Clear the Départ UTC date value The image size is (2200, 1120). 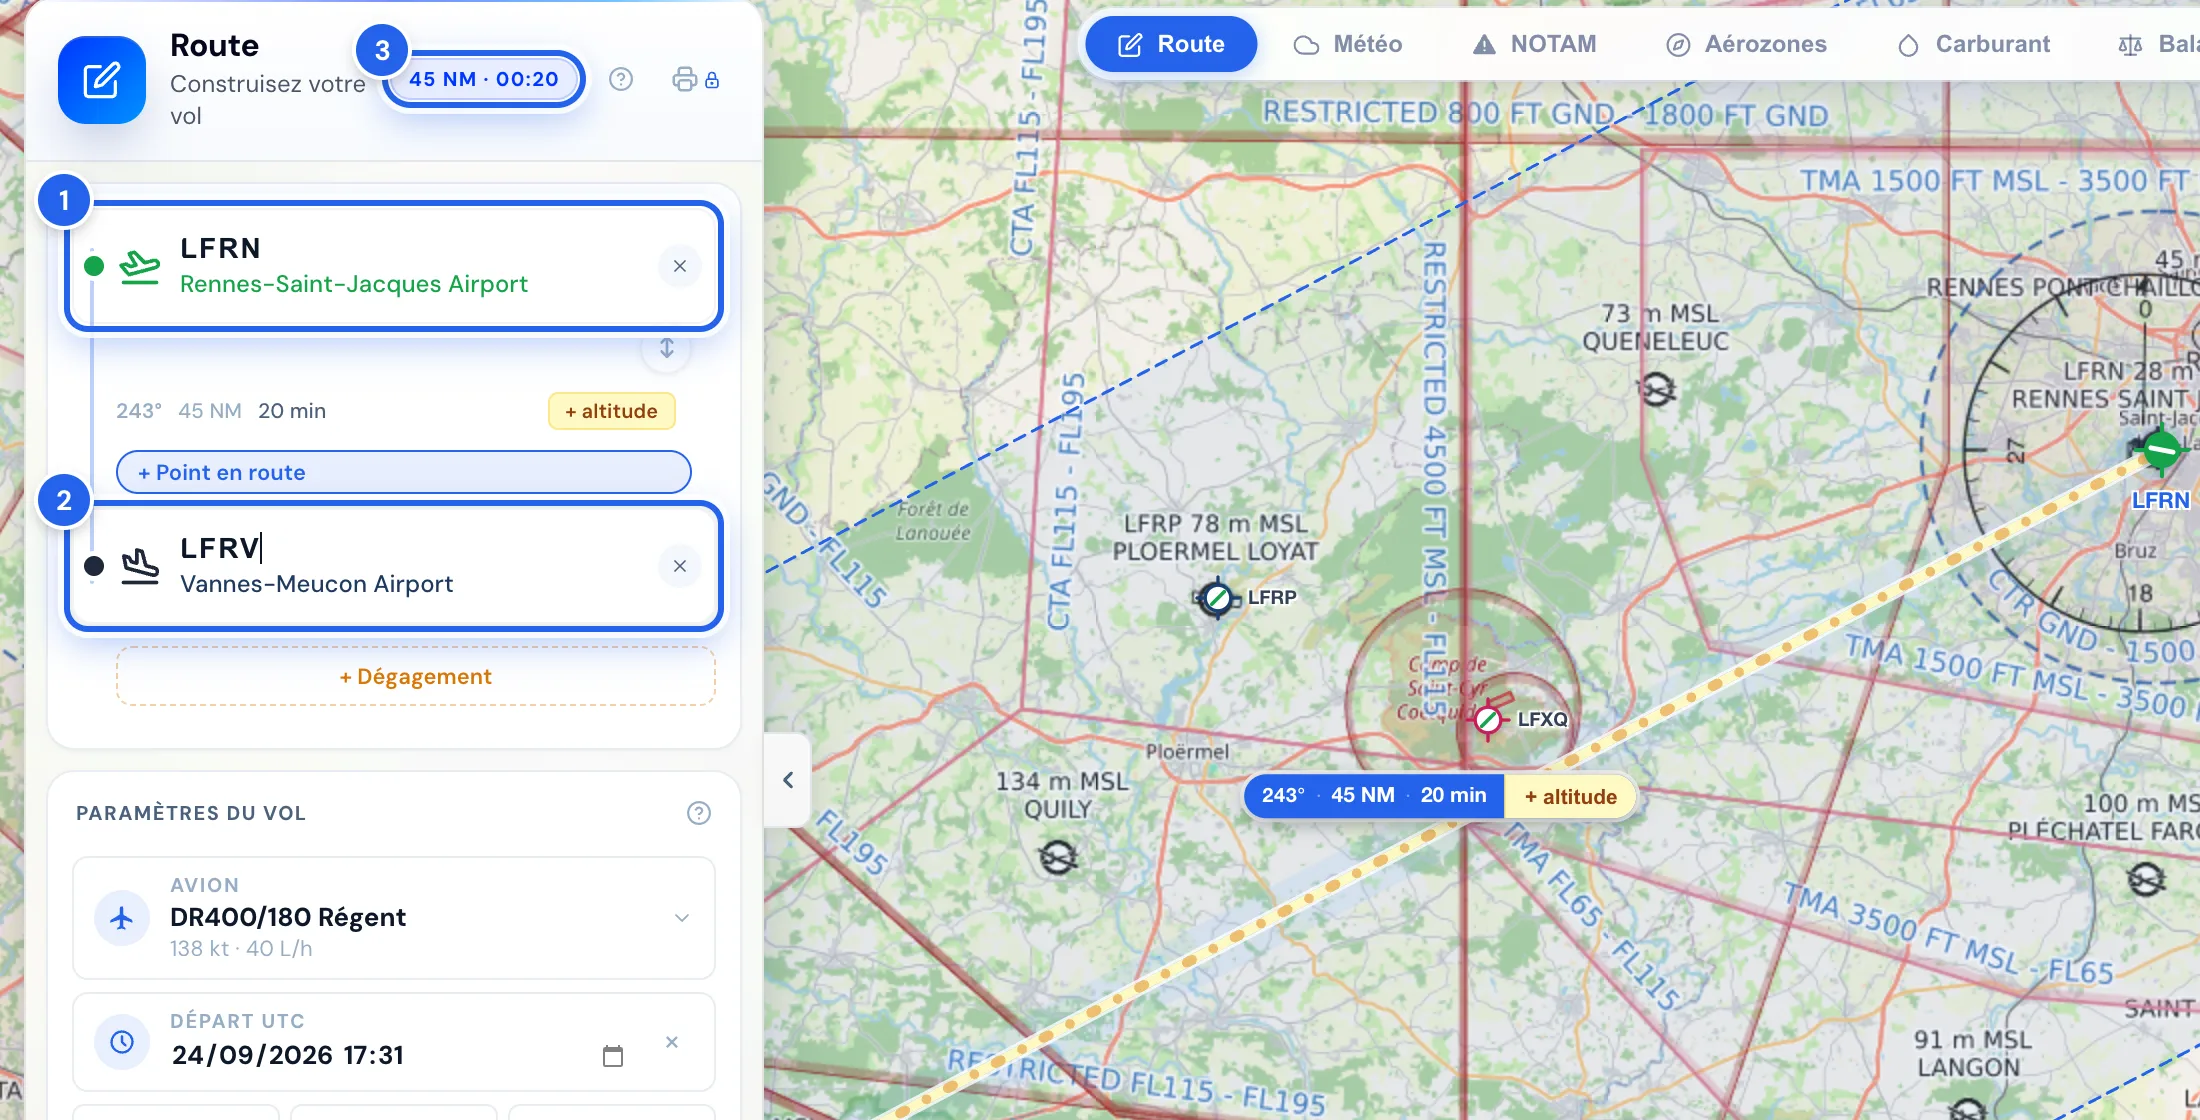click(672, 1042)
